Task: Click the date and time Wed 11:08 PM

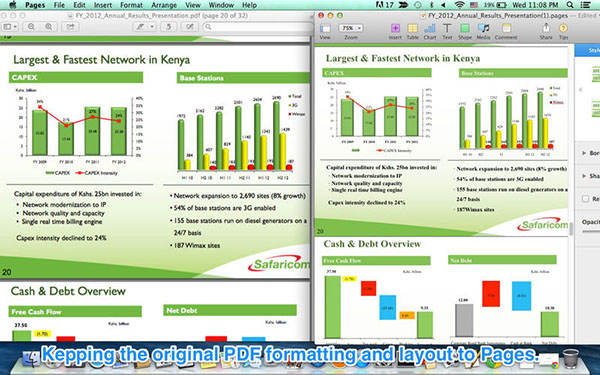Action: coord(535,5)
